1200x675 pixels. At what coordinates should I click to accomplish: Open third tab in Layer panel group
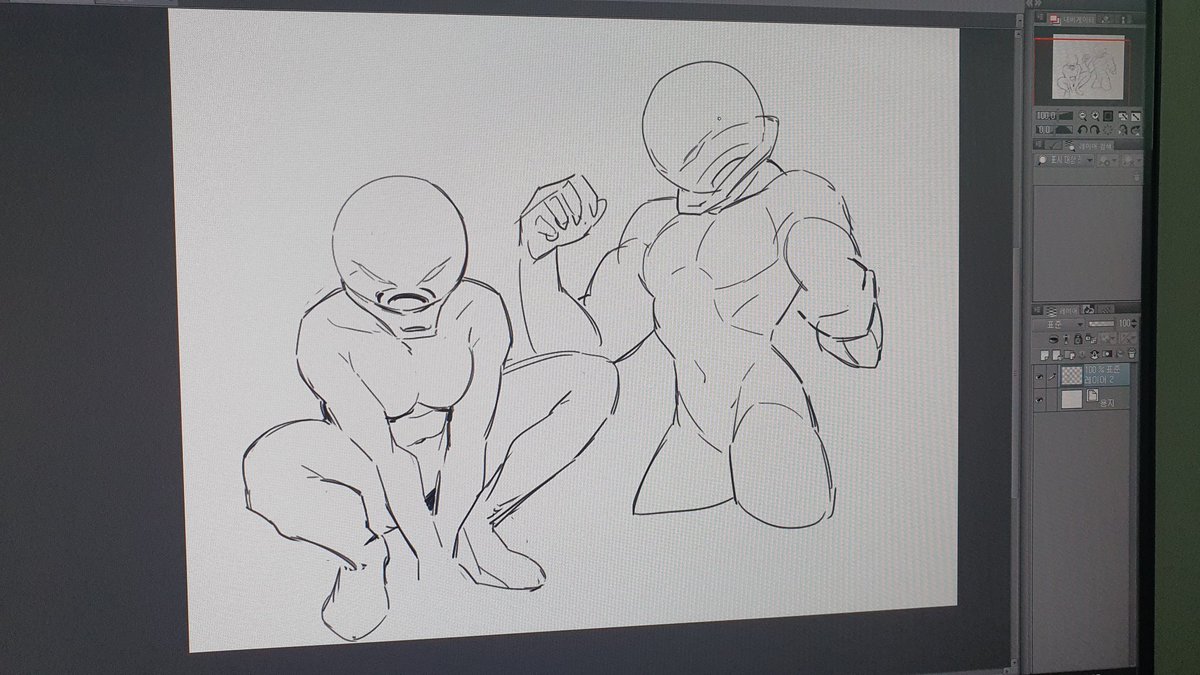[x=1107, y=309]
